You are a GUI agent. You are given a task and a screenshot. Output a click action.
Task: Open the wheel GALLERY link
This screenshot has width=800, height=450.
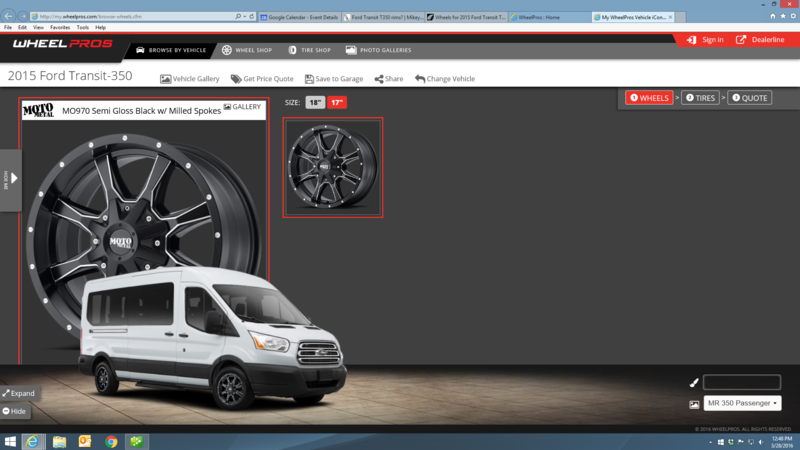pos(242,107)
